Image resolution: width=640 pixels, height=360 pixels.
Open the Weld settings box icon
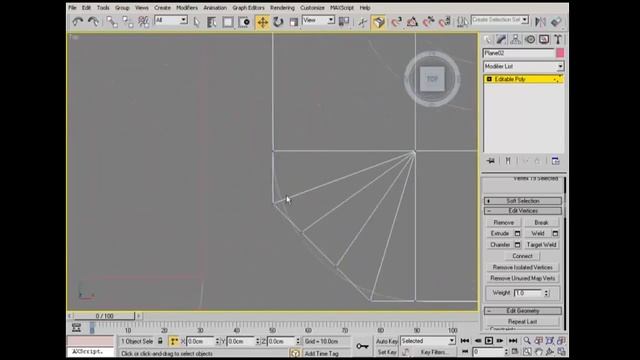(x=555, y=233)
